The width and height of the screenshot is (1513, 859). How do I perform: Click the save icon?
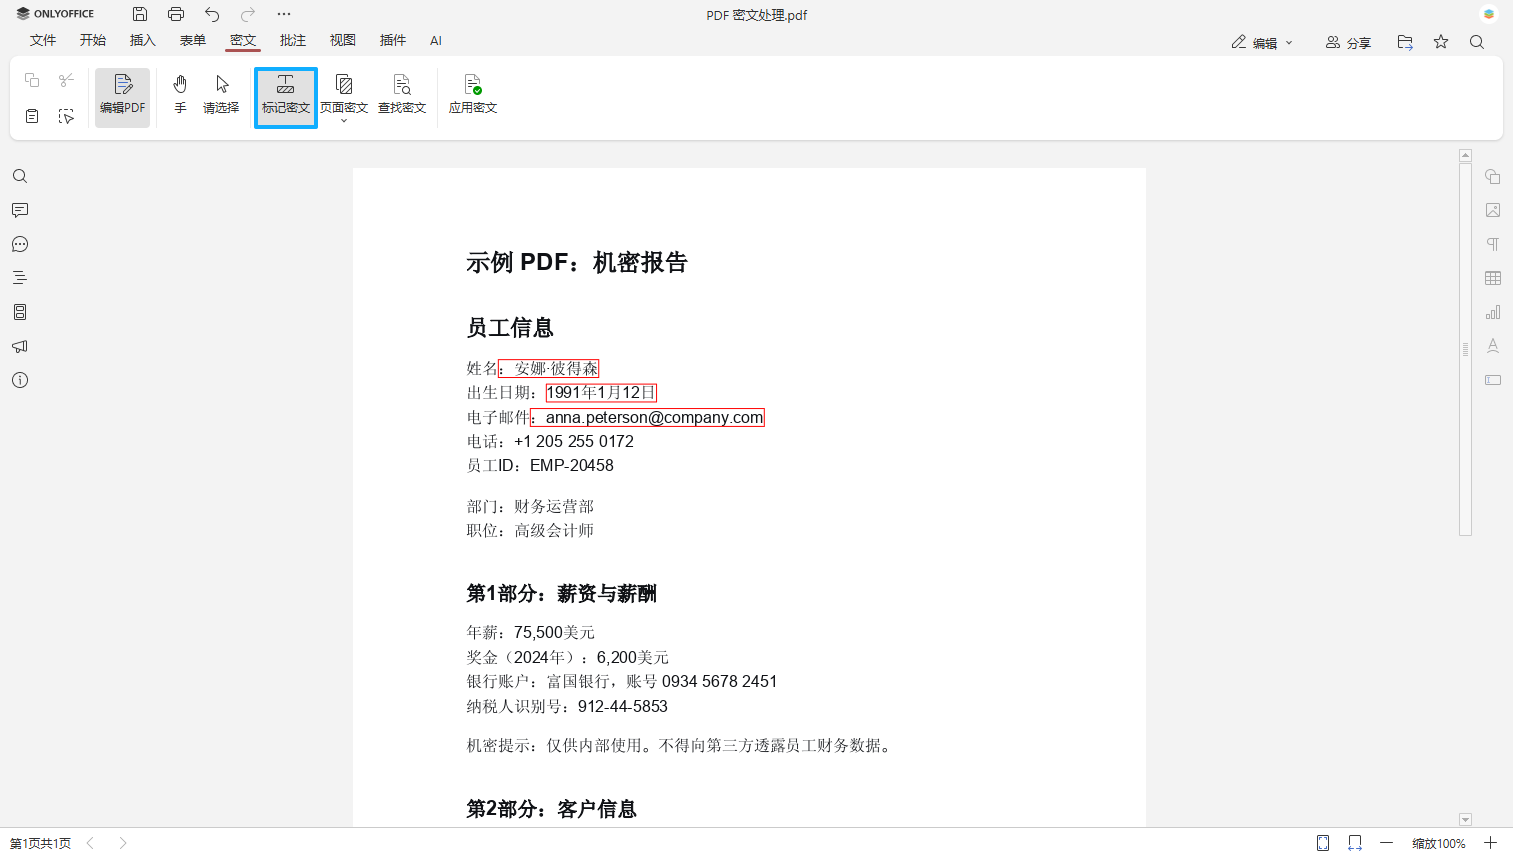click(x=139, y=14)
